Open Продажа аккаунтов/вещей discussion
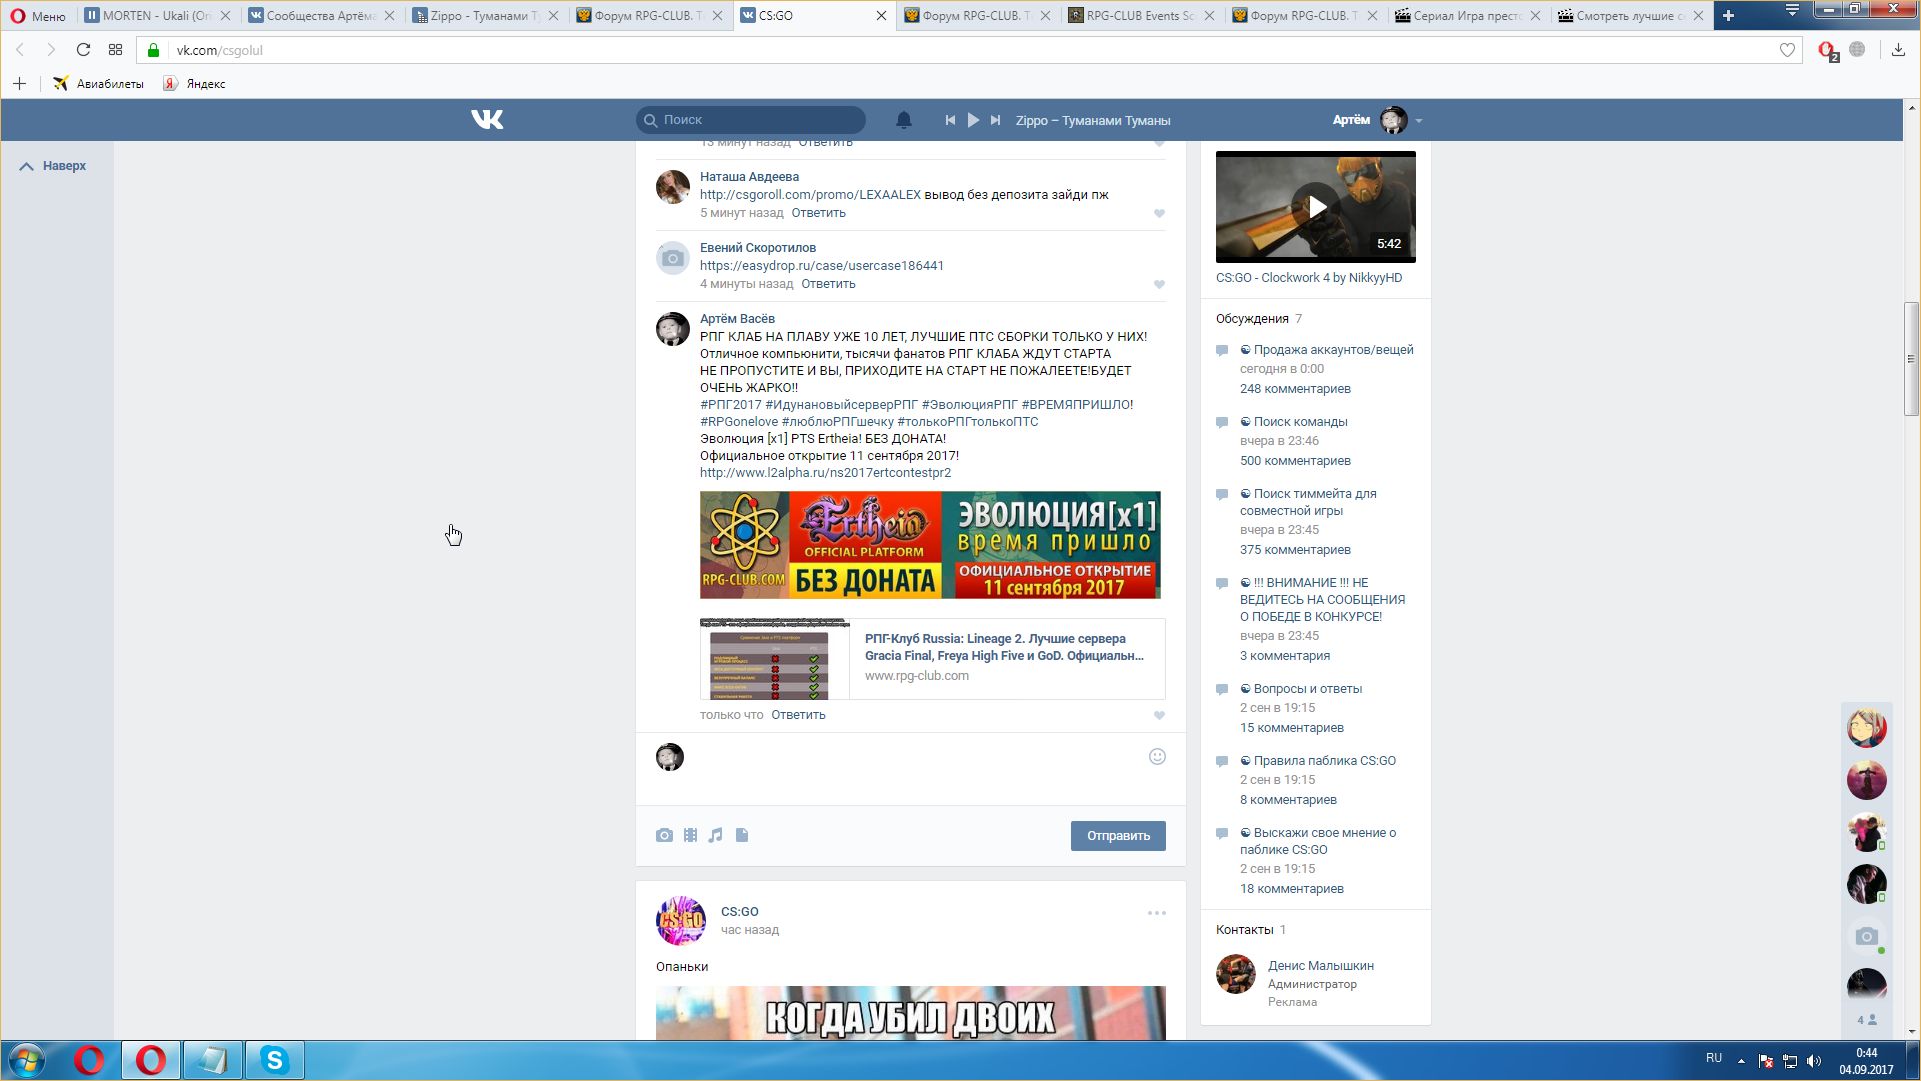 pyautogui.click(x=1334, y=350)
